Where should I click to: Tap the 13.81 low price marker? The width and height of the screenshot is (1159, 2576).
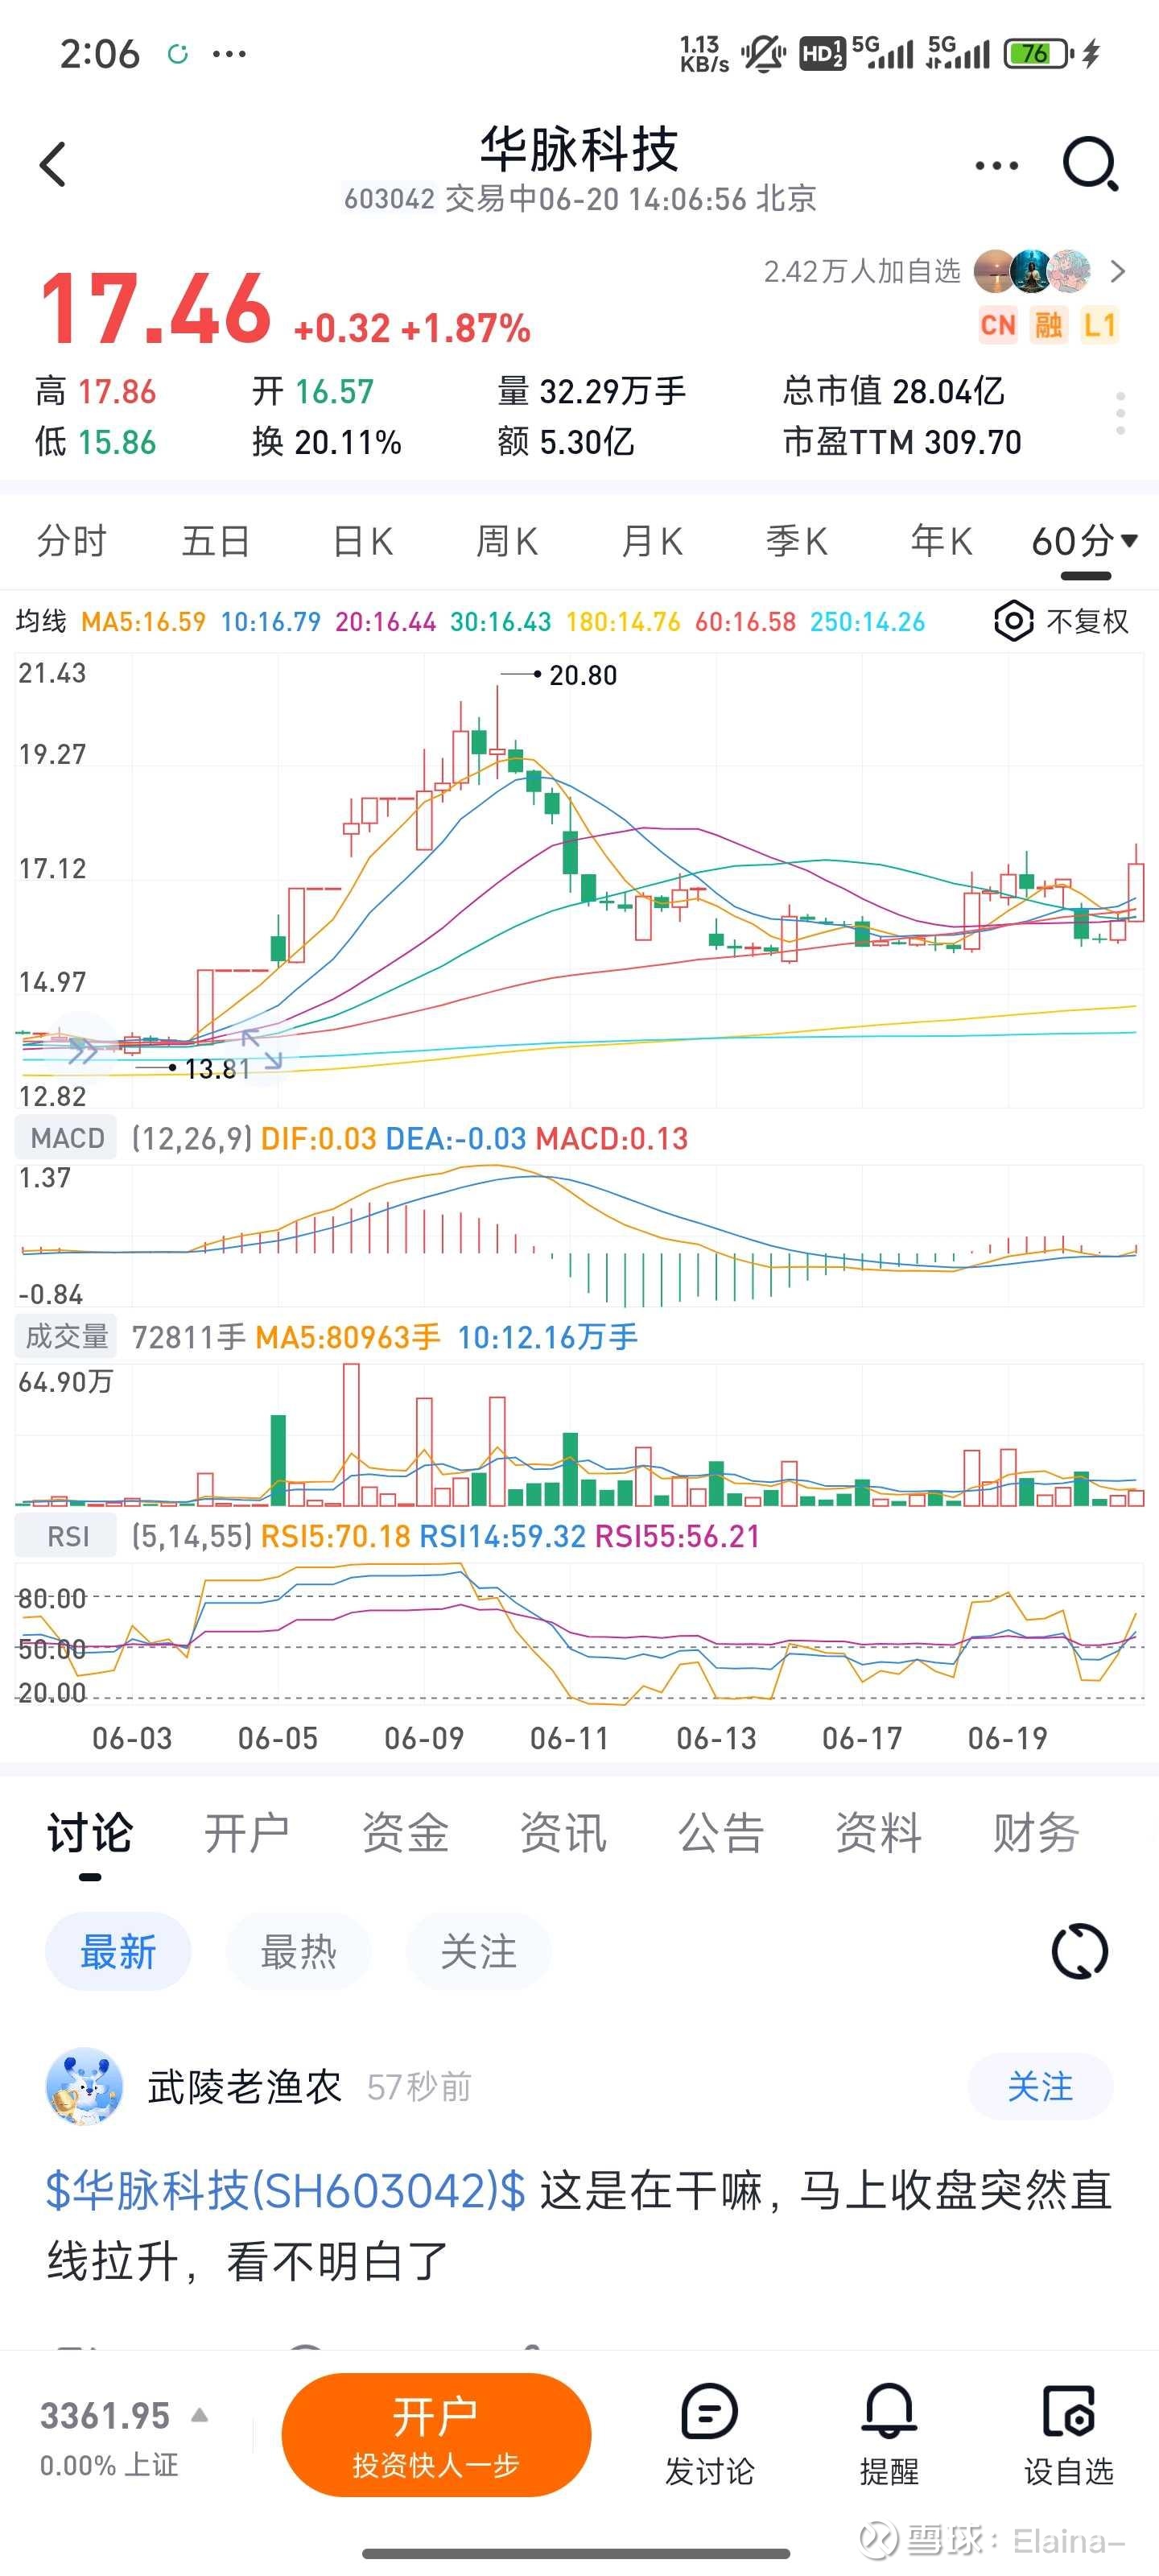pos(217,1069)
